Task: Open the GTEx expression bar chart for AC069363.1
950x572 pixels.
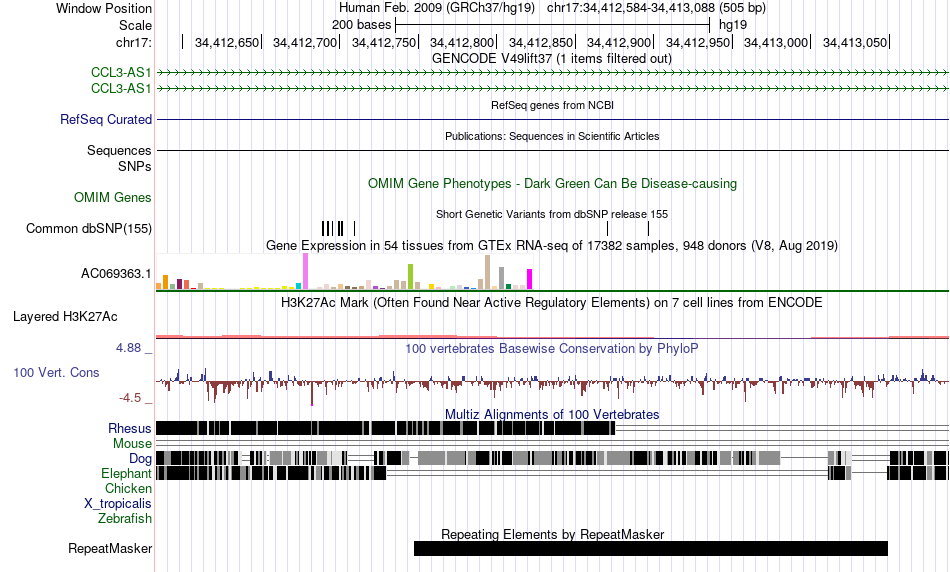Action: (x=345, y=271)
